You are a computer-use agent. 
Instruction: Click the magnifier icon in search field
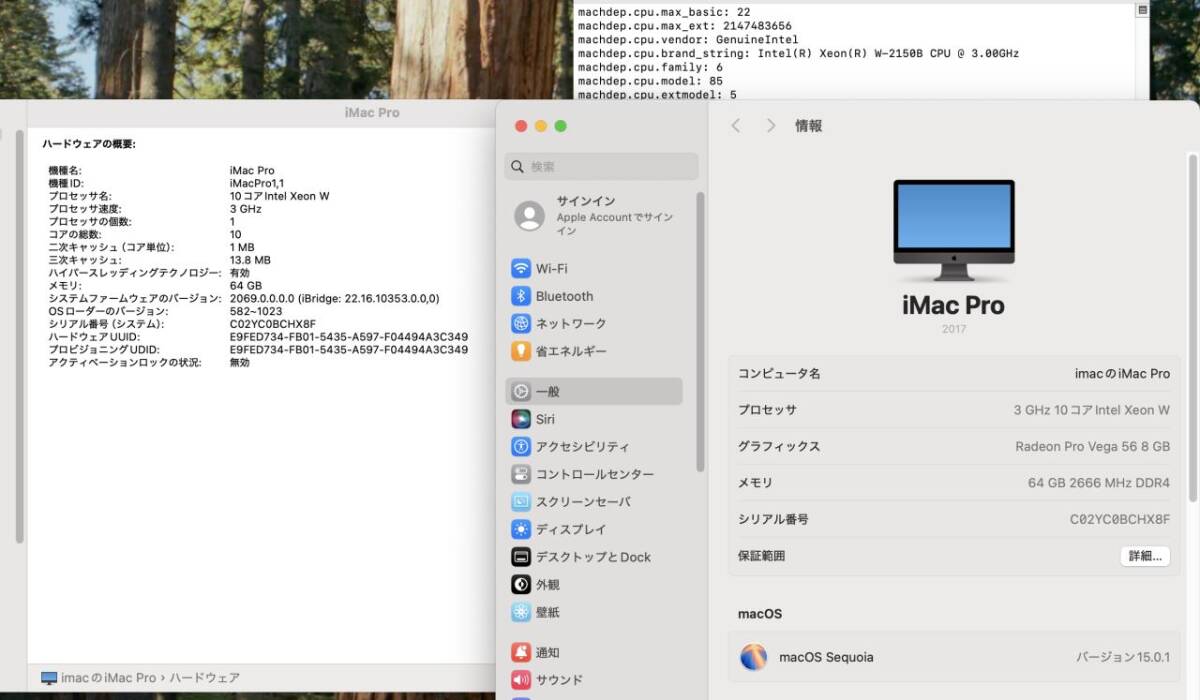518,167
